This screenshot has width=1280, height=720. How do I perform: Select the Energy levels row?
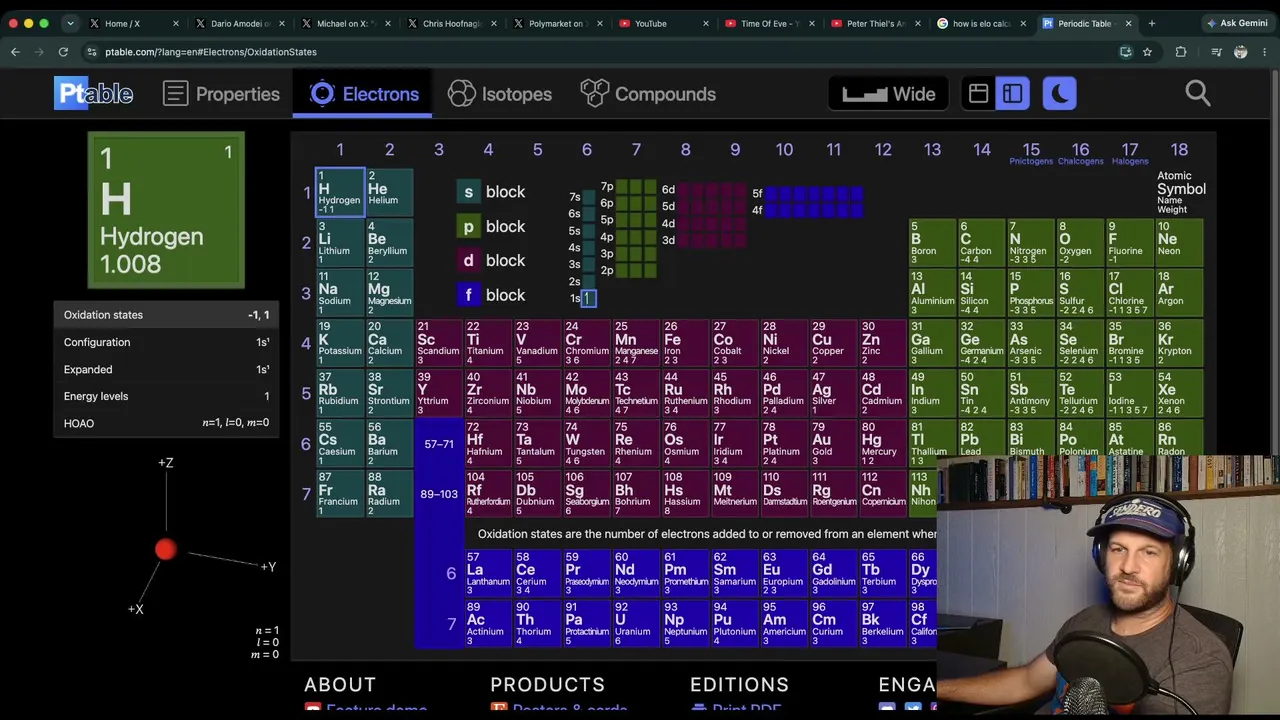[166, 396]
